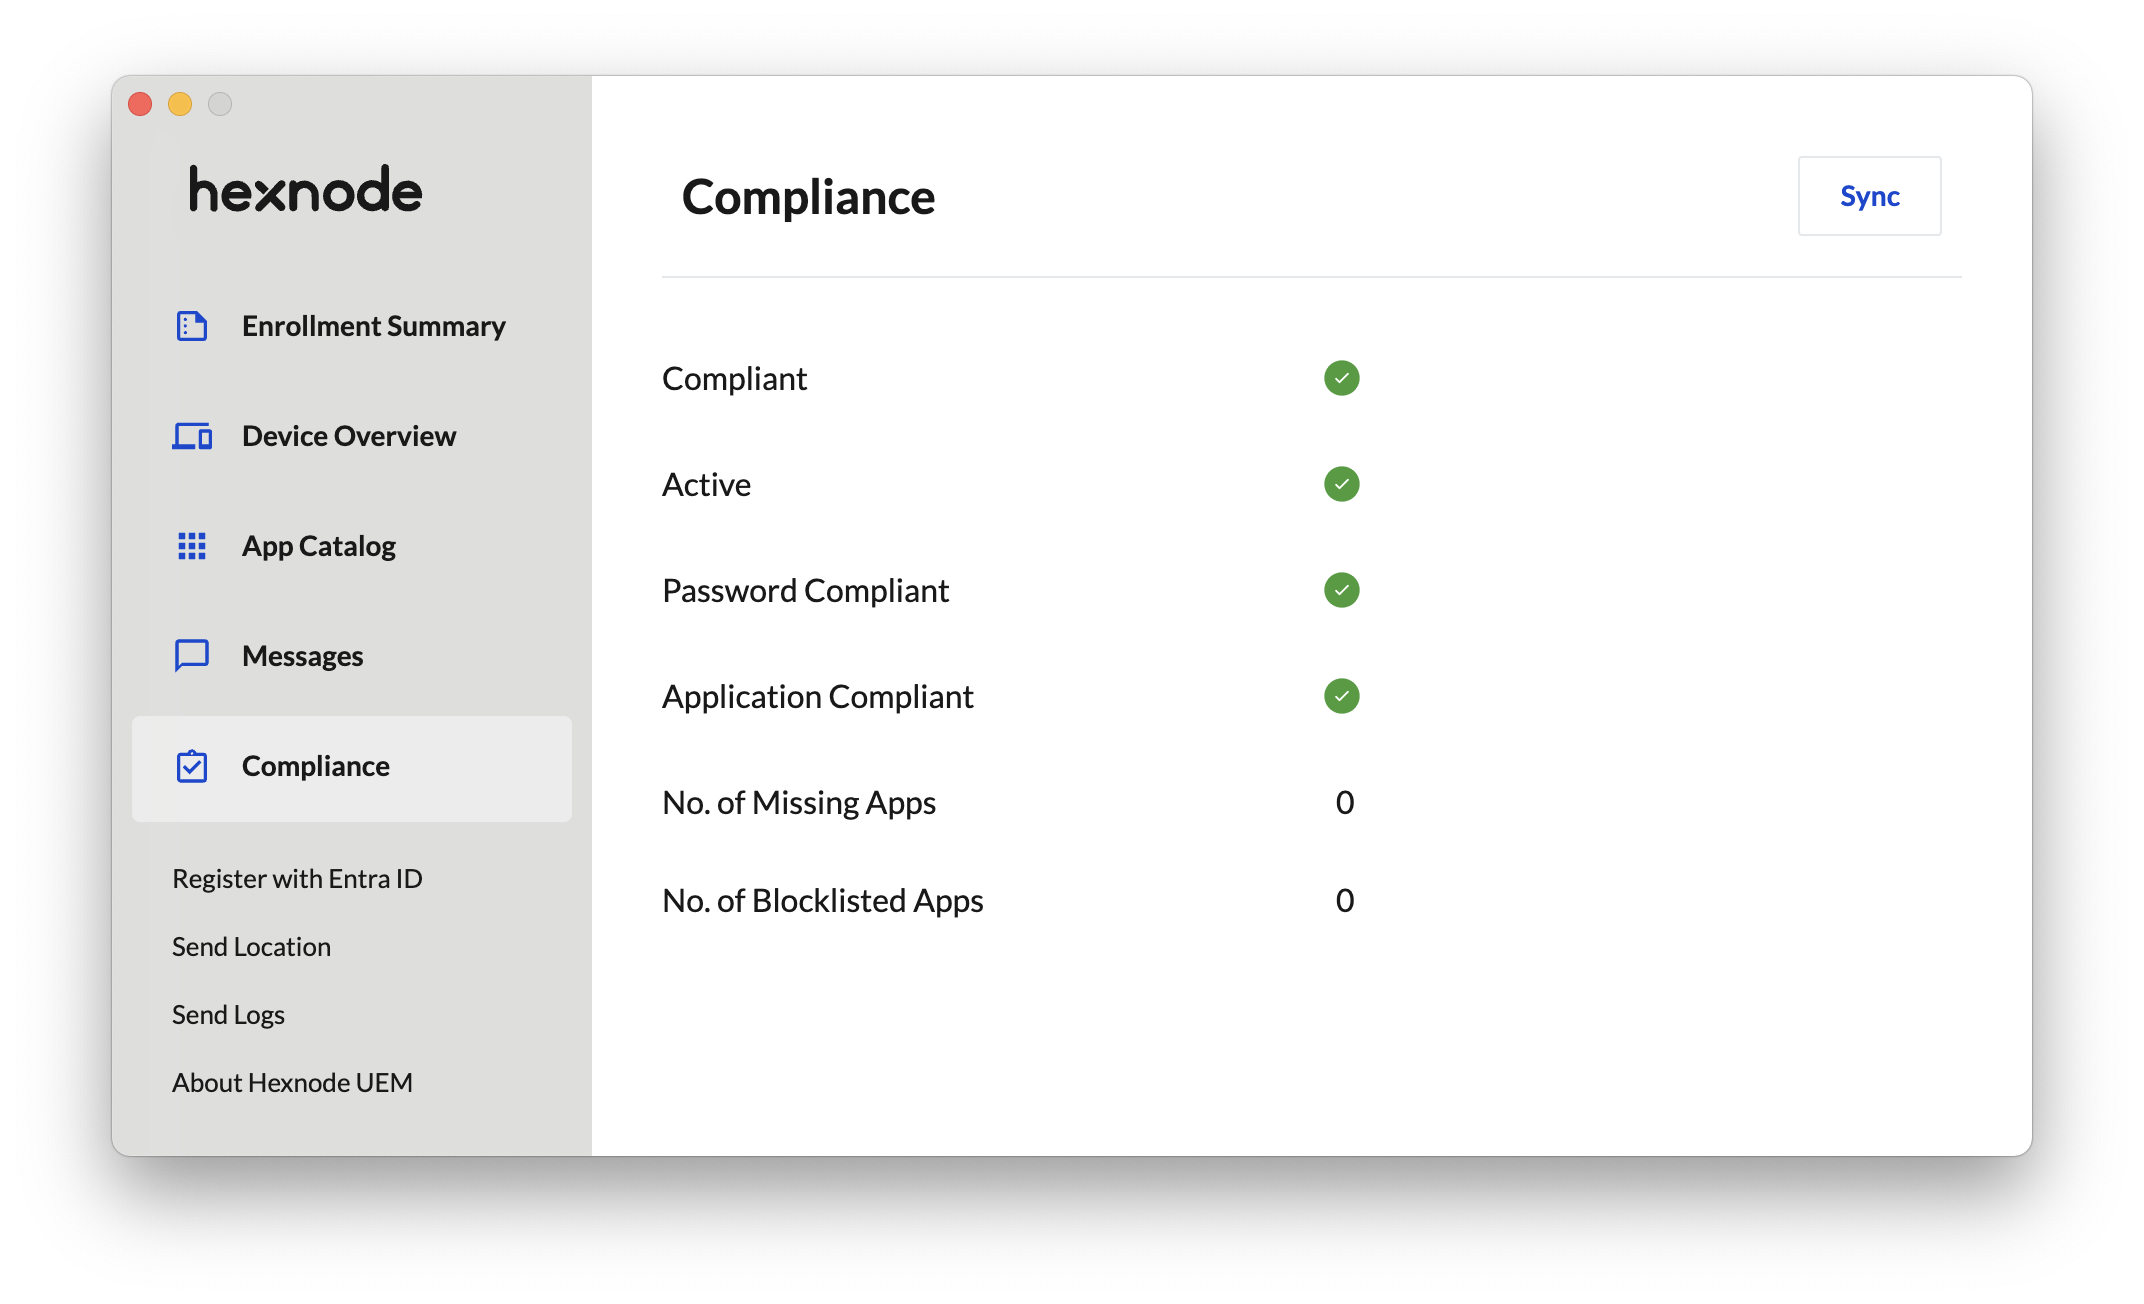2144x1304 pixels.
Task: Select Register with Entra ID
Action: [x=297, y=878]
